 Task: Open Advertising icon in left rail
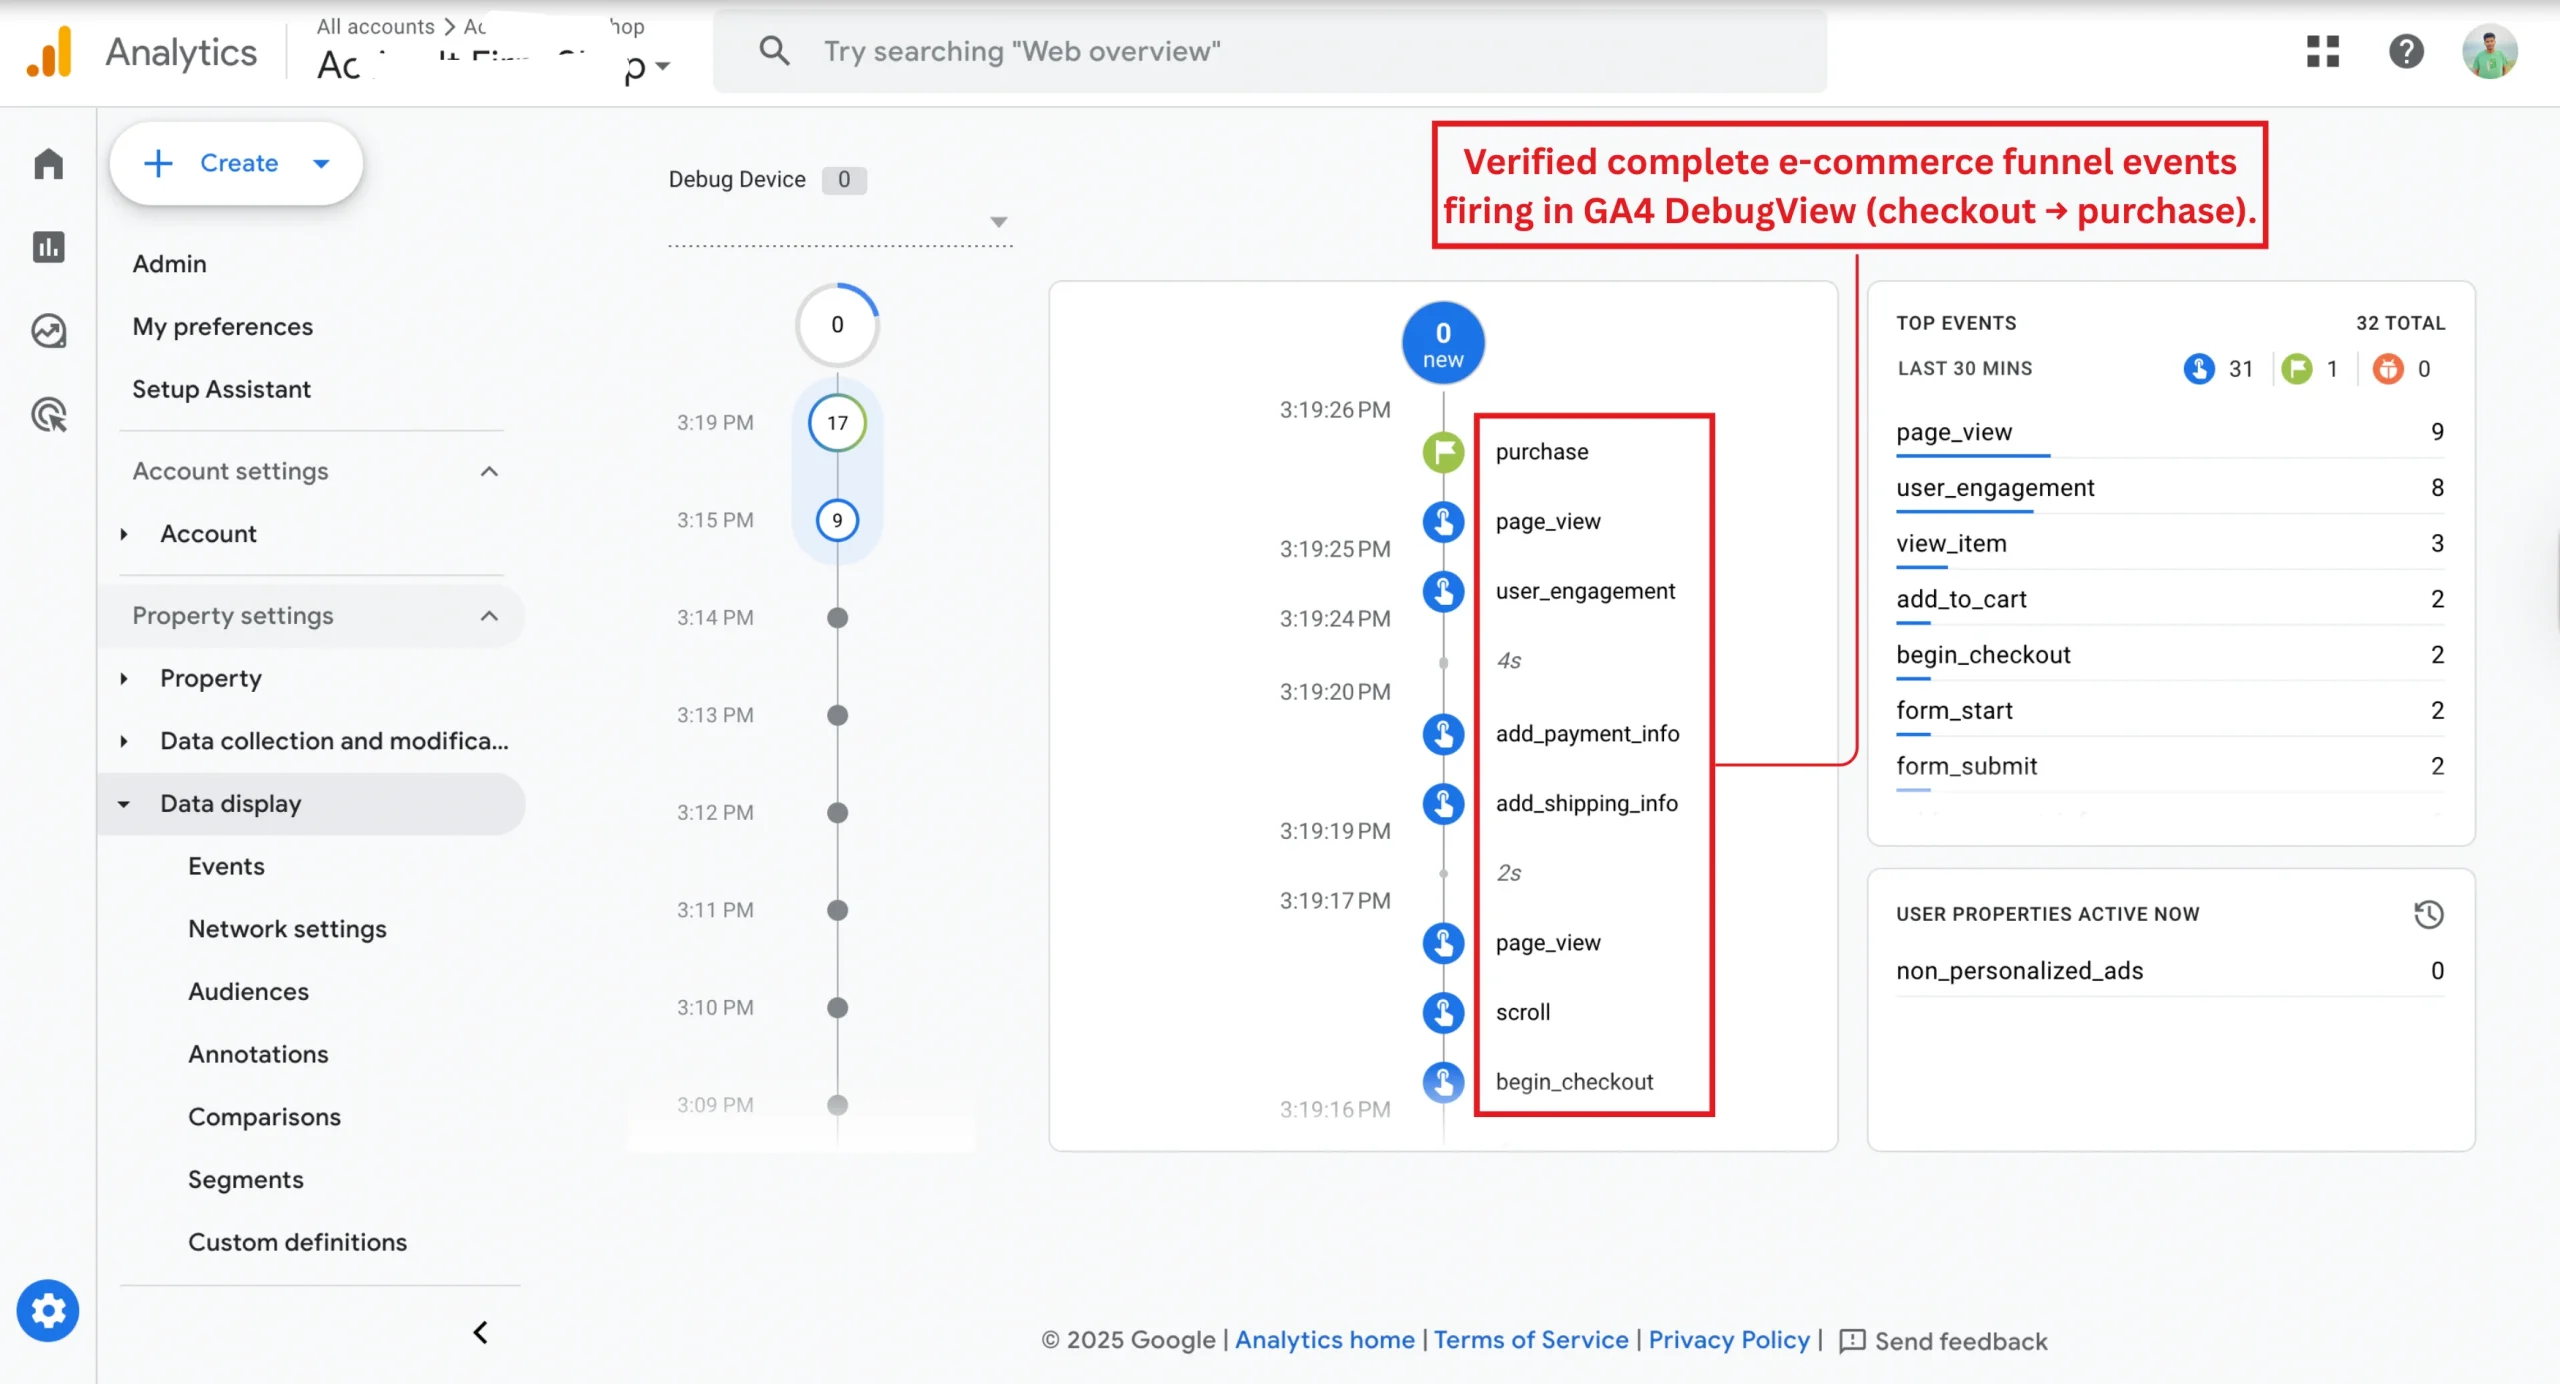point(48,414)
